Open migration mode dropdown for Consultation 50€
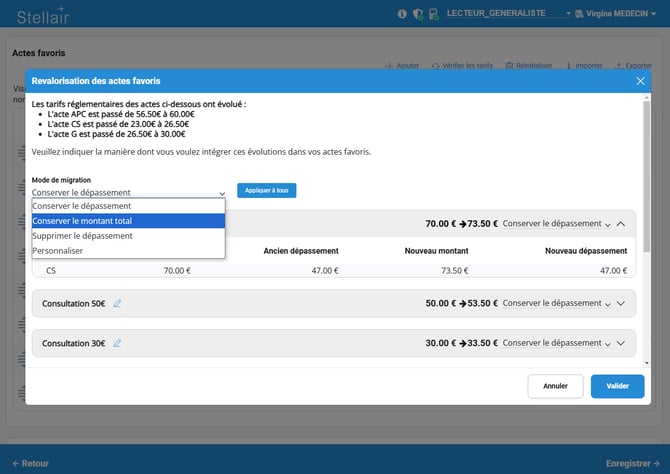 [556, 303]
